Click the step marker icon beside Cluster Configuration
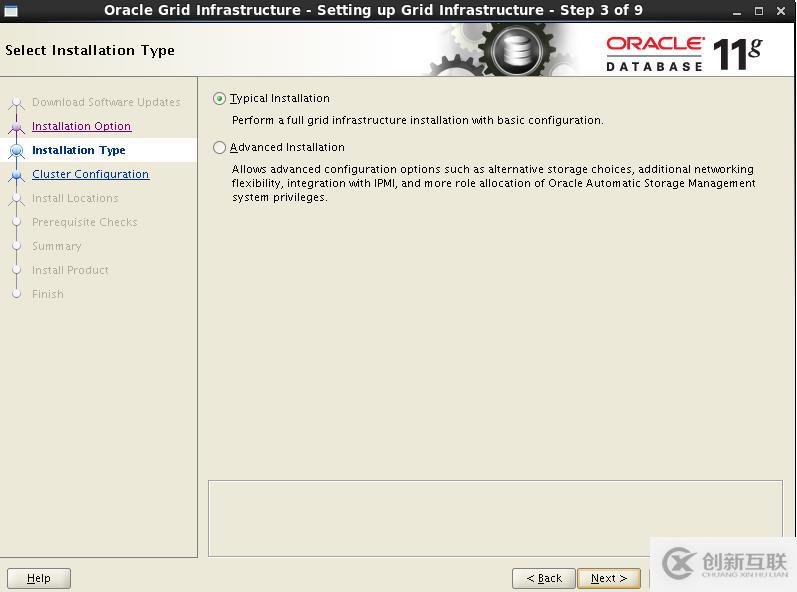Image resolution: width=797 pixels, height=592 pixels. (x=17, y=175)
